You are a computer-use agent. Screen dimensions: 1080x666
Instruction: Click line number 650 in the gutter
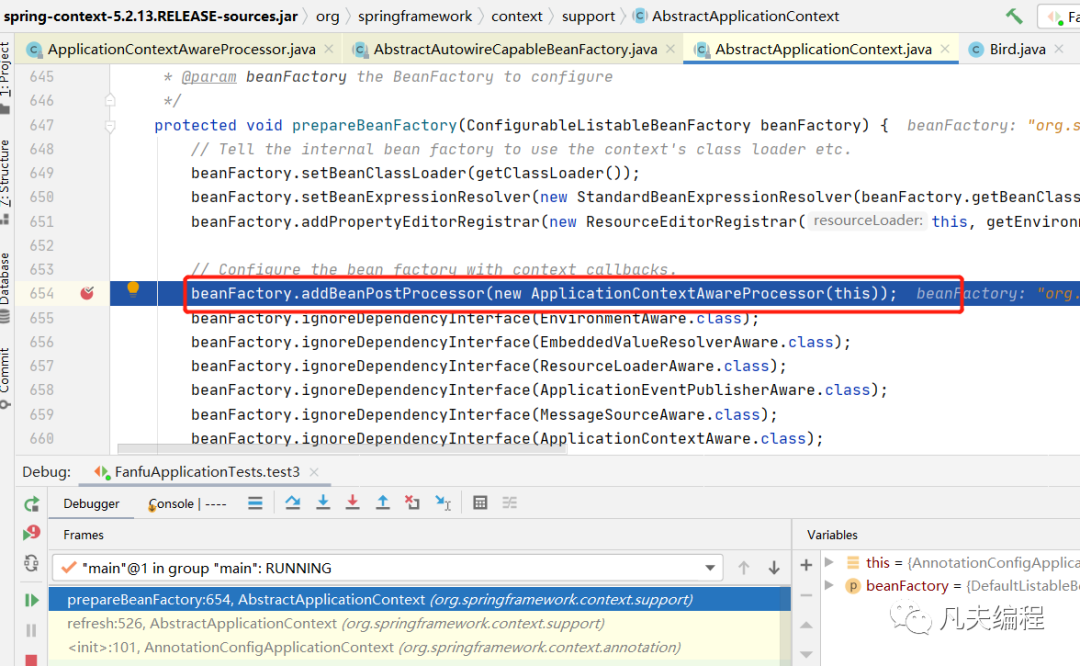pyautogui.click(x=41, y=197)
